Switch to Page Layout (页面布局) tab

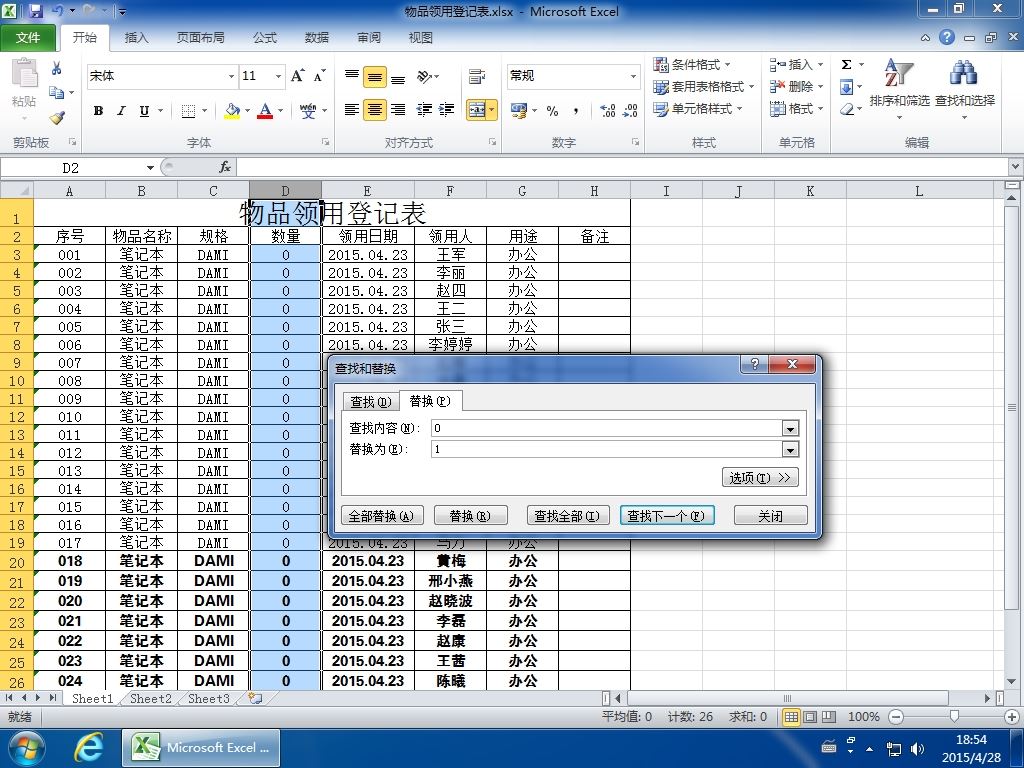[200, 37]
